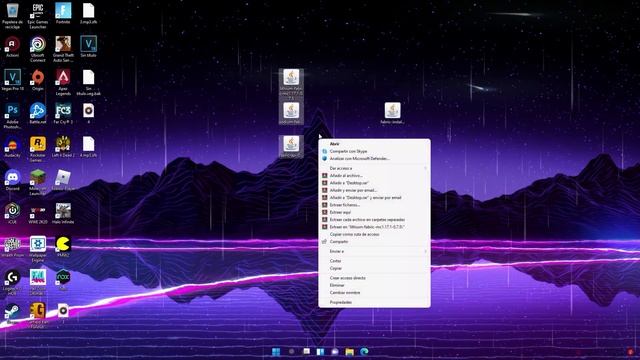640x360 pixels.
Task: Open Propiedades from the context menu
Action: [340, 302]
